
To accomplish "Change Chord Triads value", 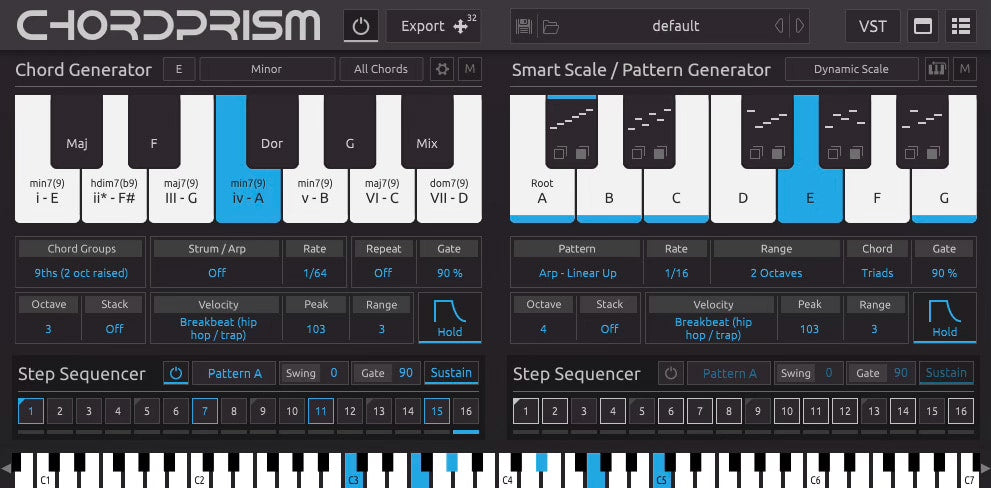I will click(877, 273).
